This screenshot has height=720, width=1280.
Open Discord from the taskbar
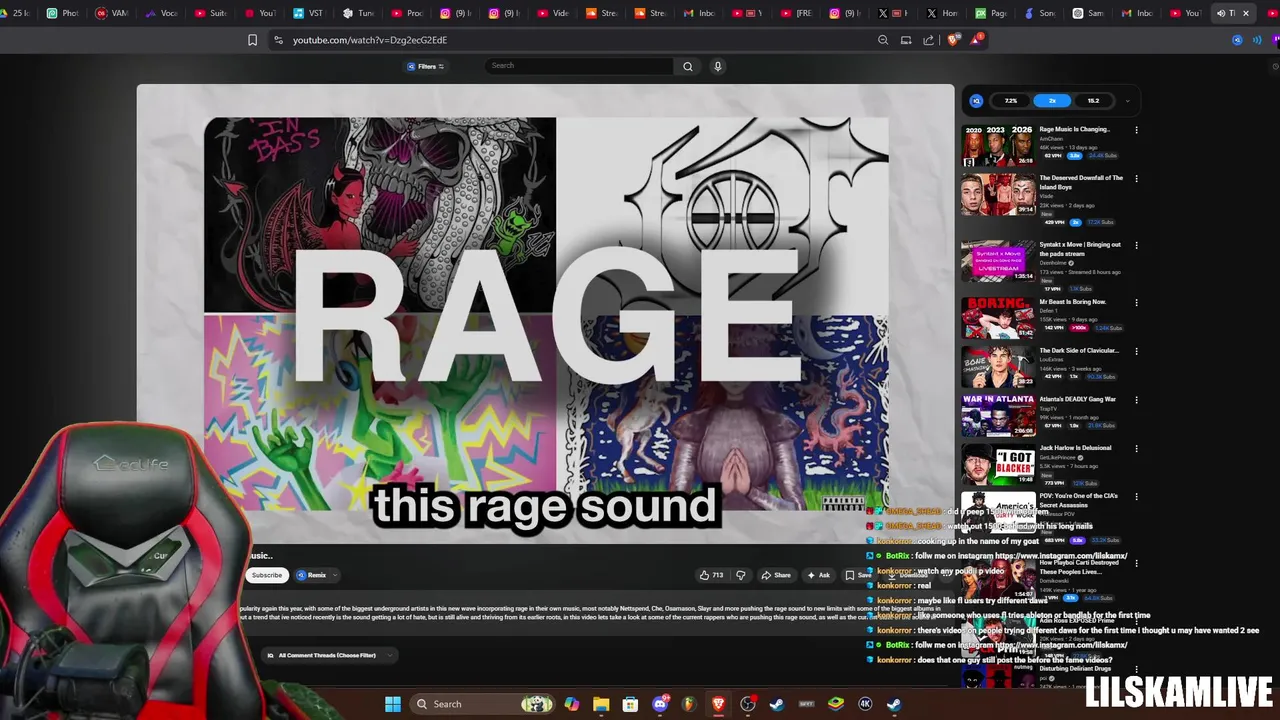click(x=660, y=704)
